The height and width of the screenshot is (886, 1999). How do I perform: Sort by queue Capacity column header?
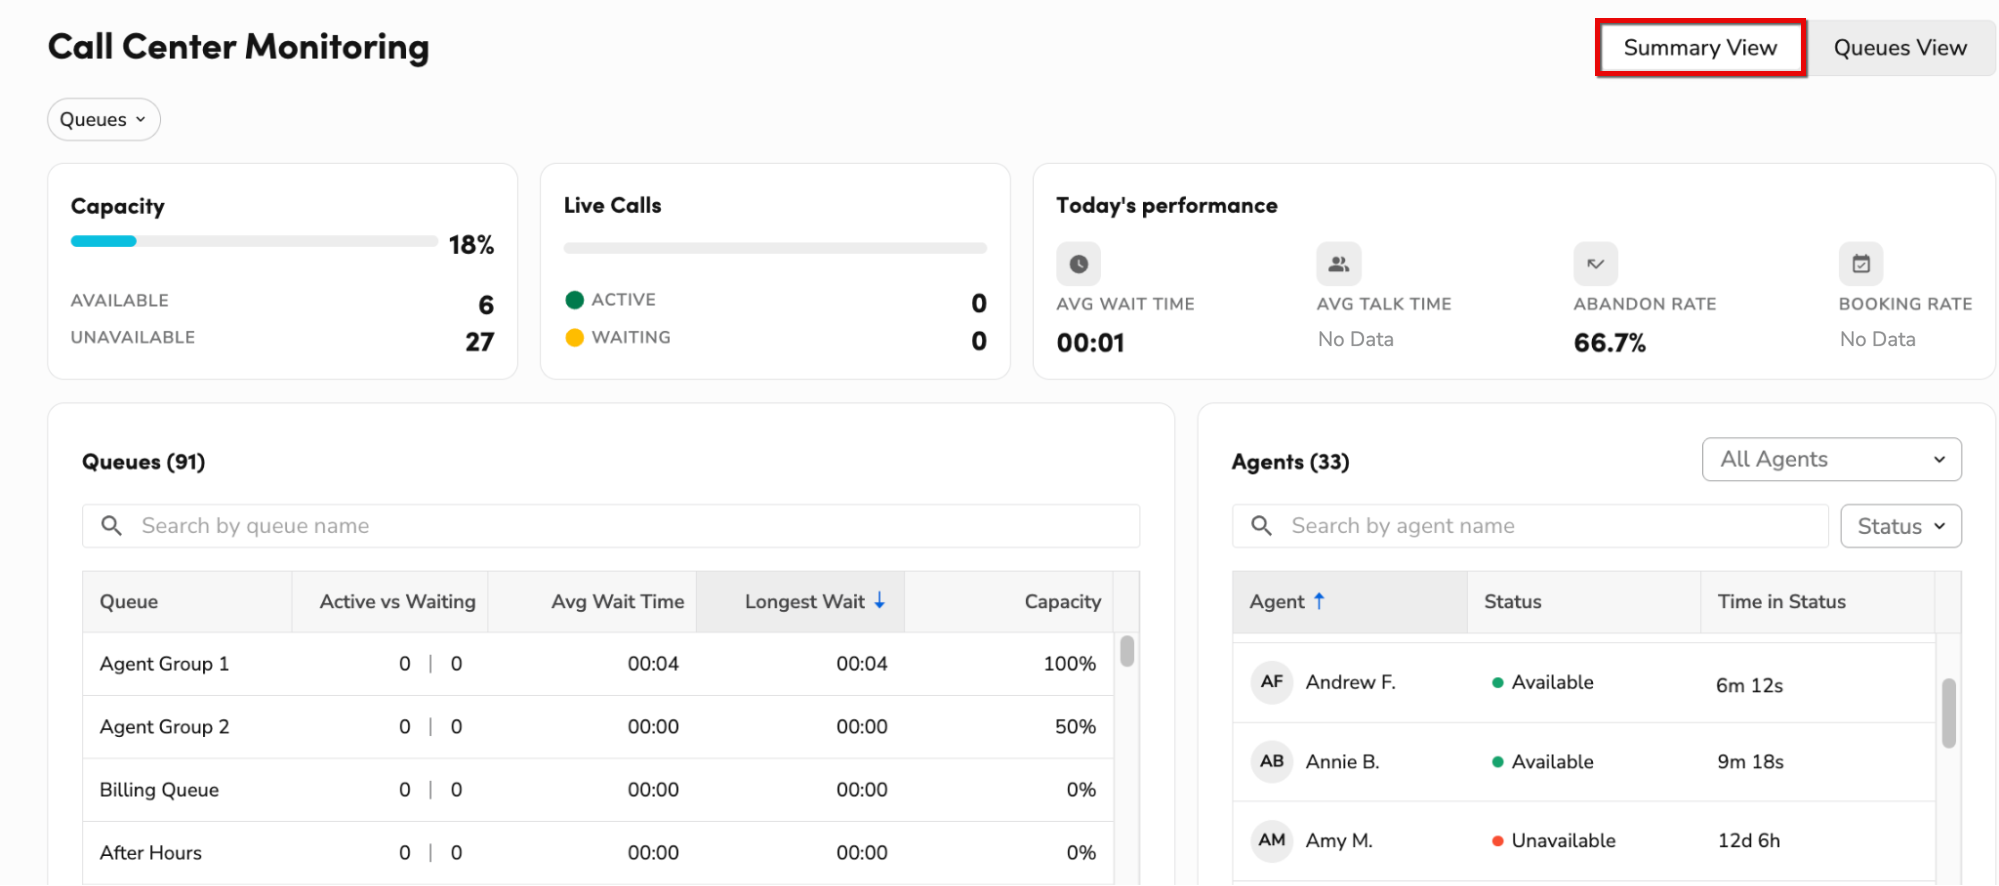point(1009,602)
